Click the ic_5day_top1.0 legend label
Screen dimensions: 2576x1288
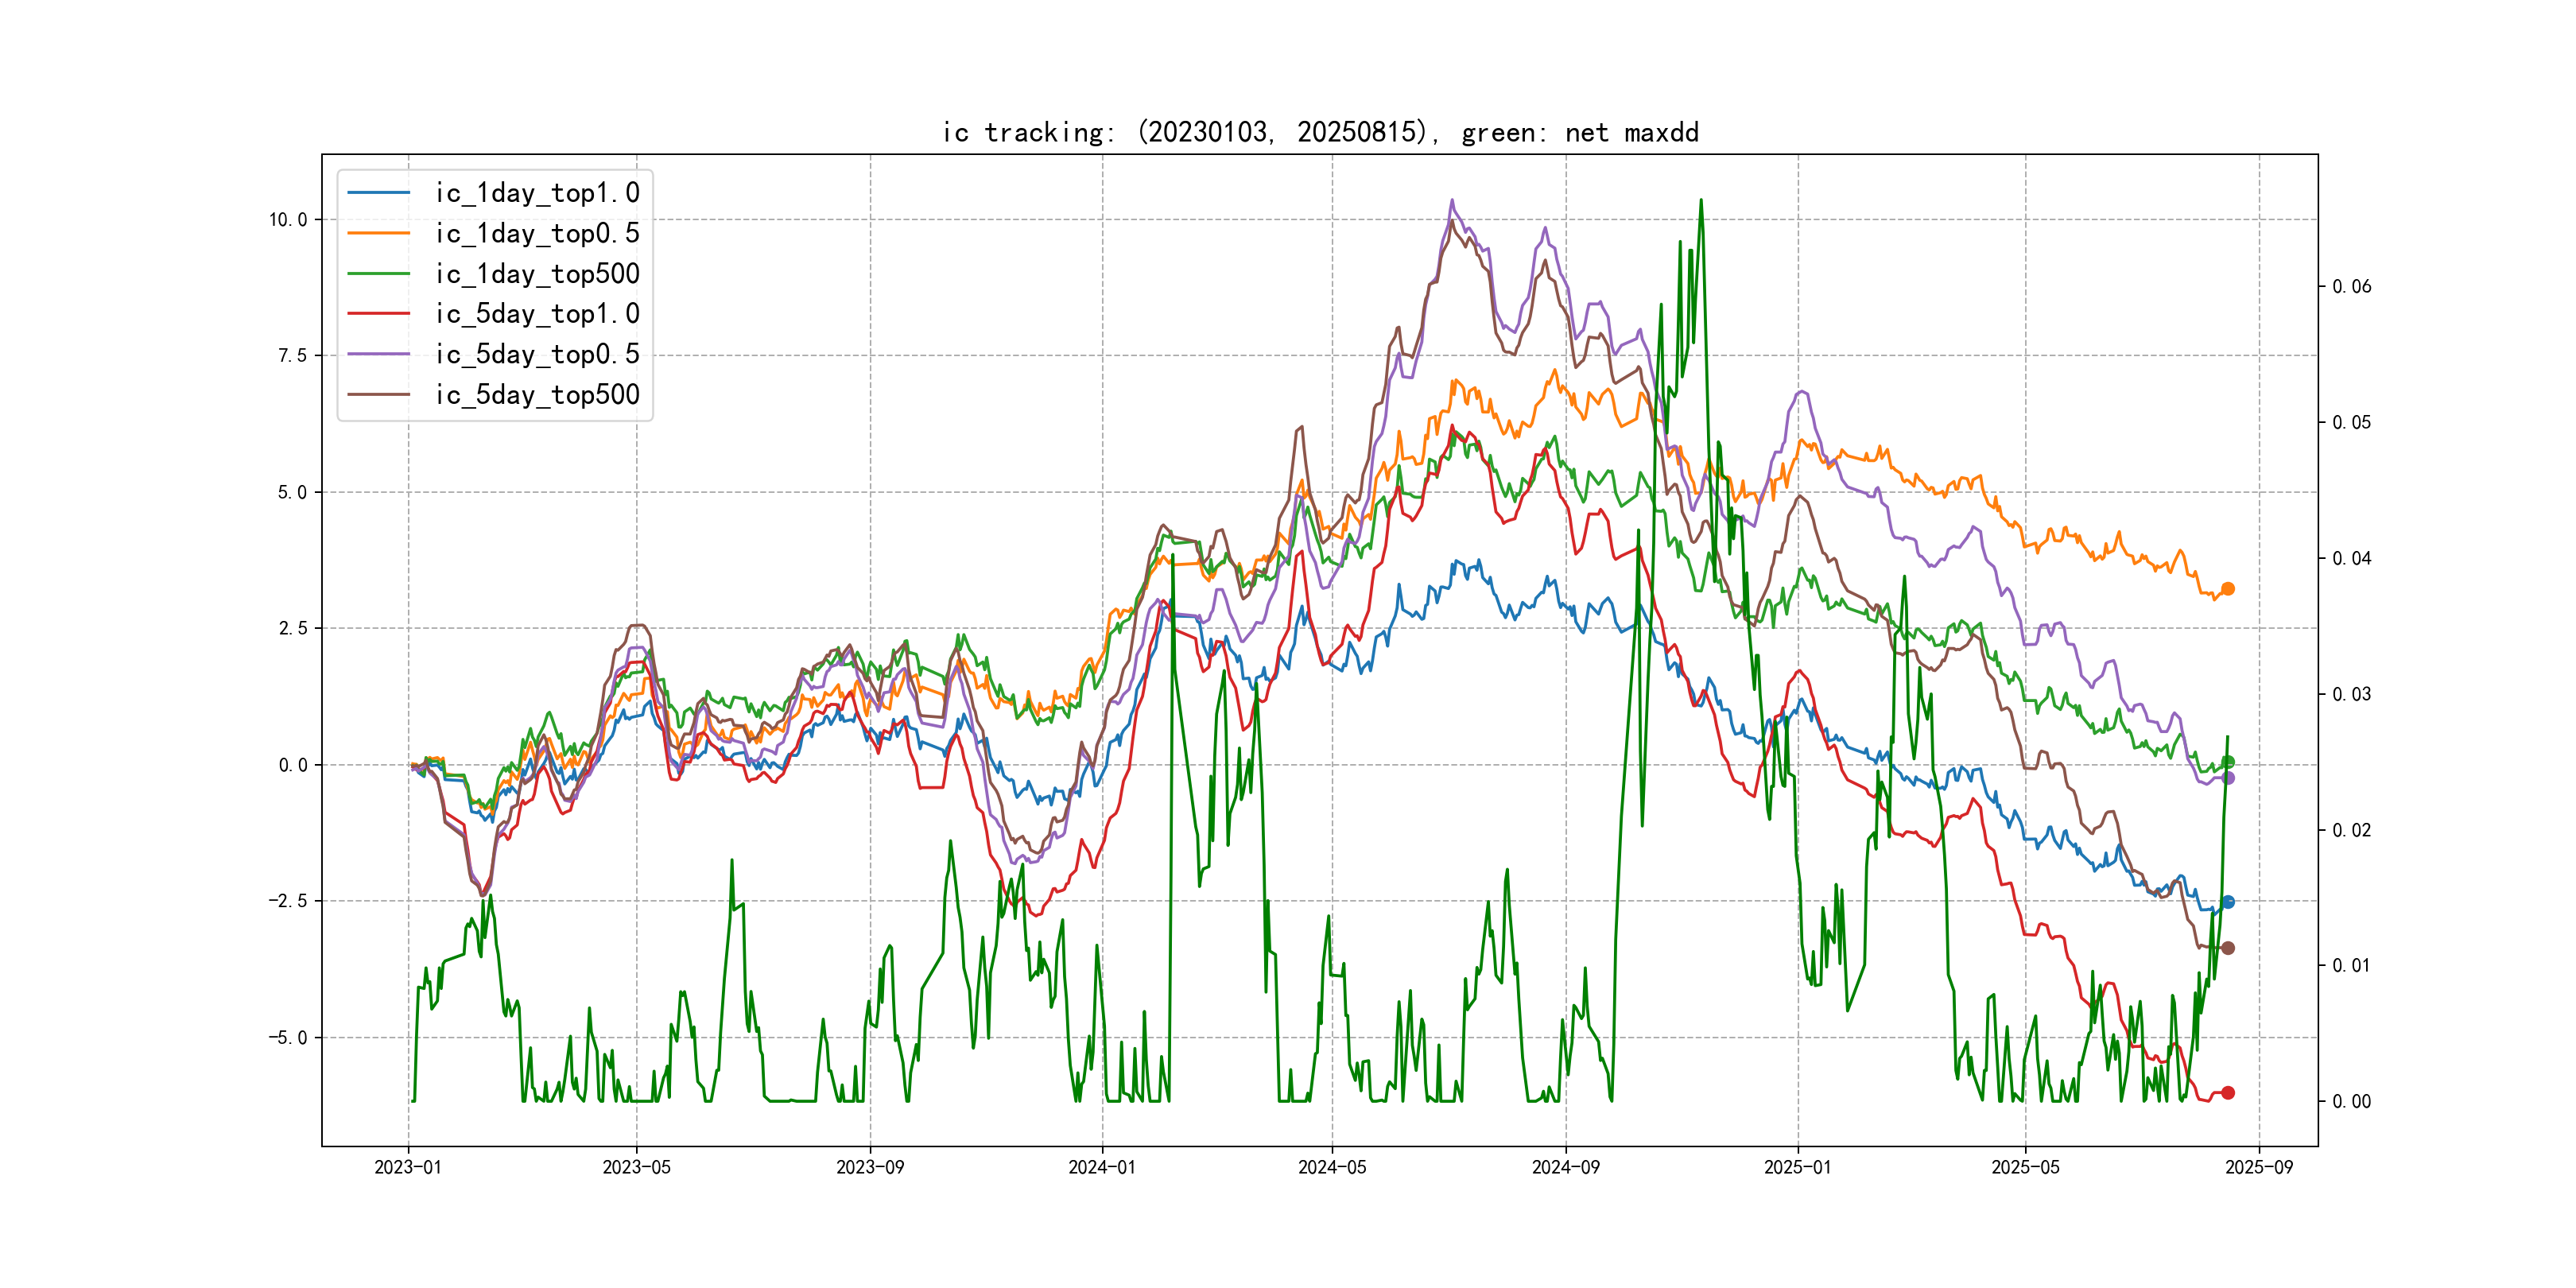[x=537, y=314]
